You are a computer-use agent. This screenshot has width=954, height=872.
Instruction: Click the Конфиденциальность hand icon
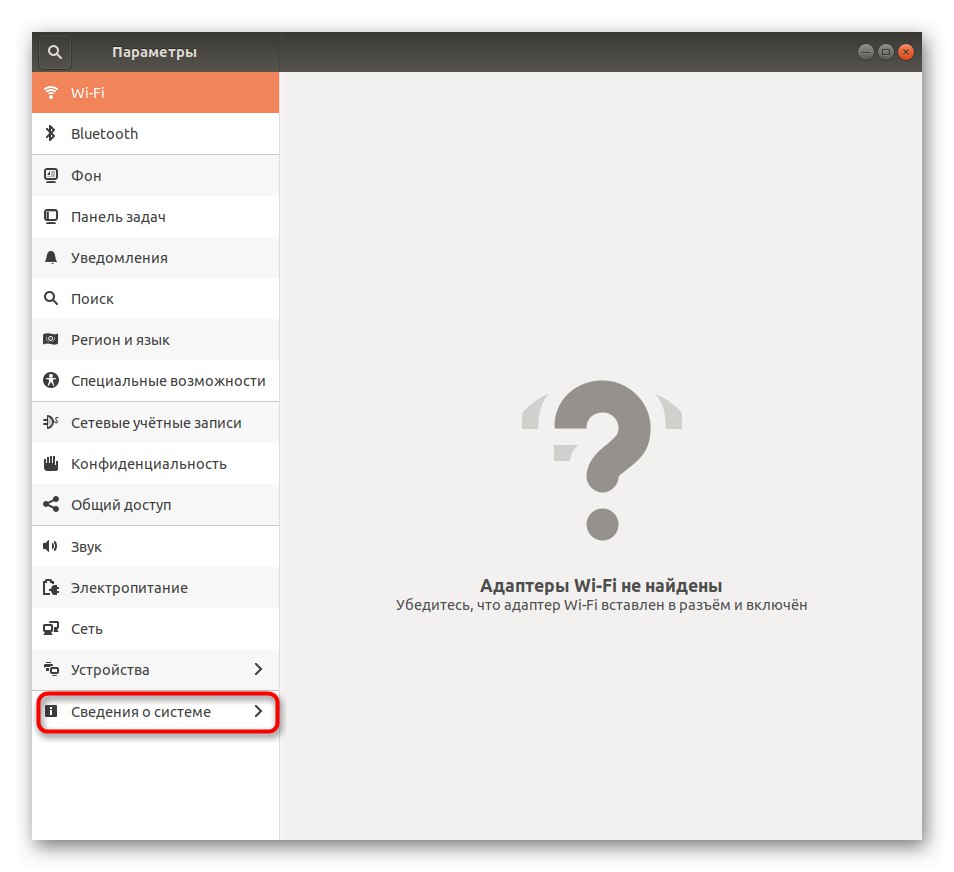(x=51, y=463)
